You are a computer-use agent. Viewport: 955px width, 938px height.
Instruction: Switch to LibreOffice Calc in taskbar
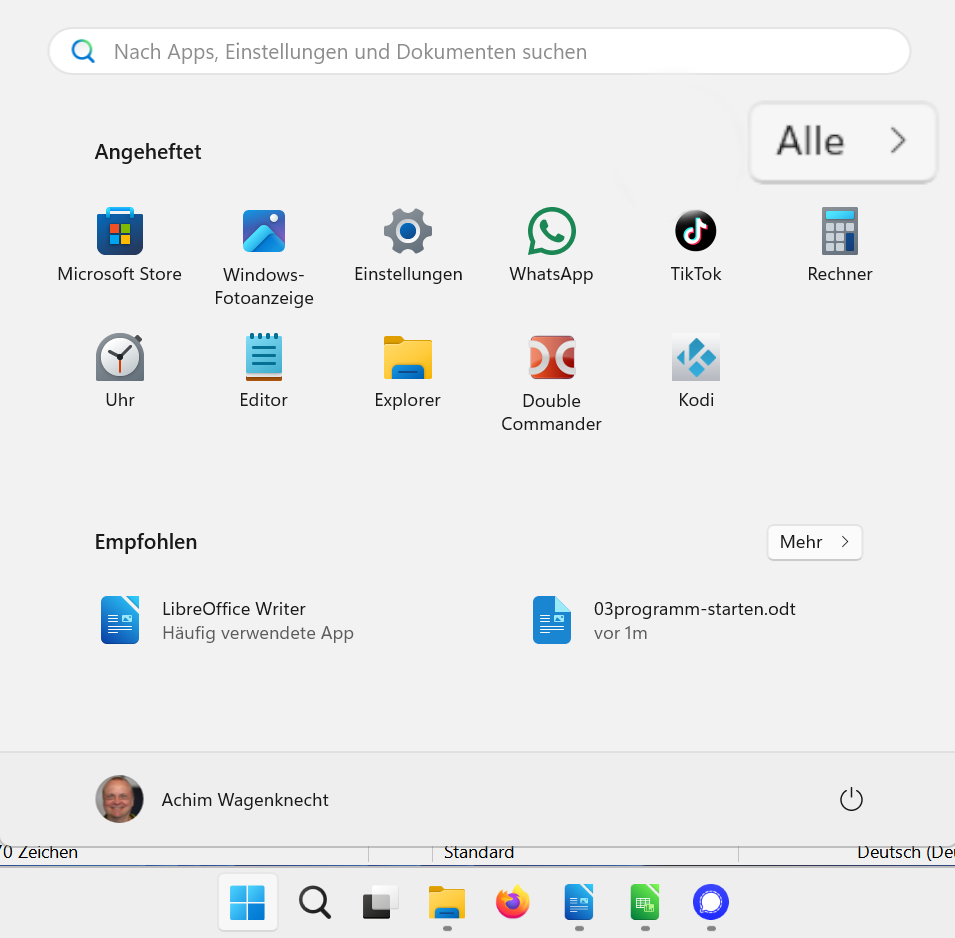[x=645, y=902]
